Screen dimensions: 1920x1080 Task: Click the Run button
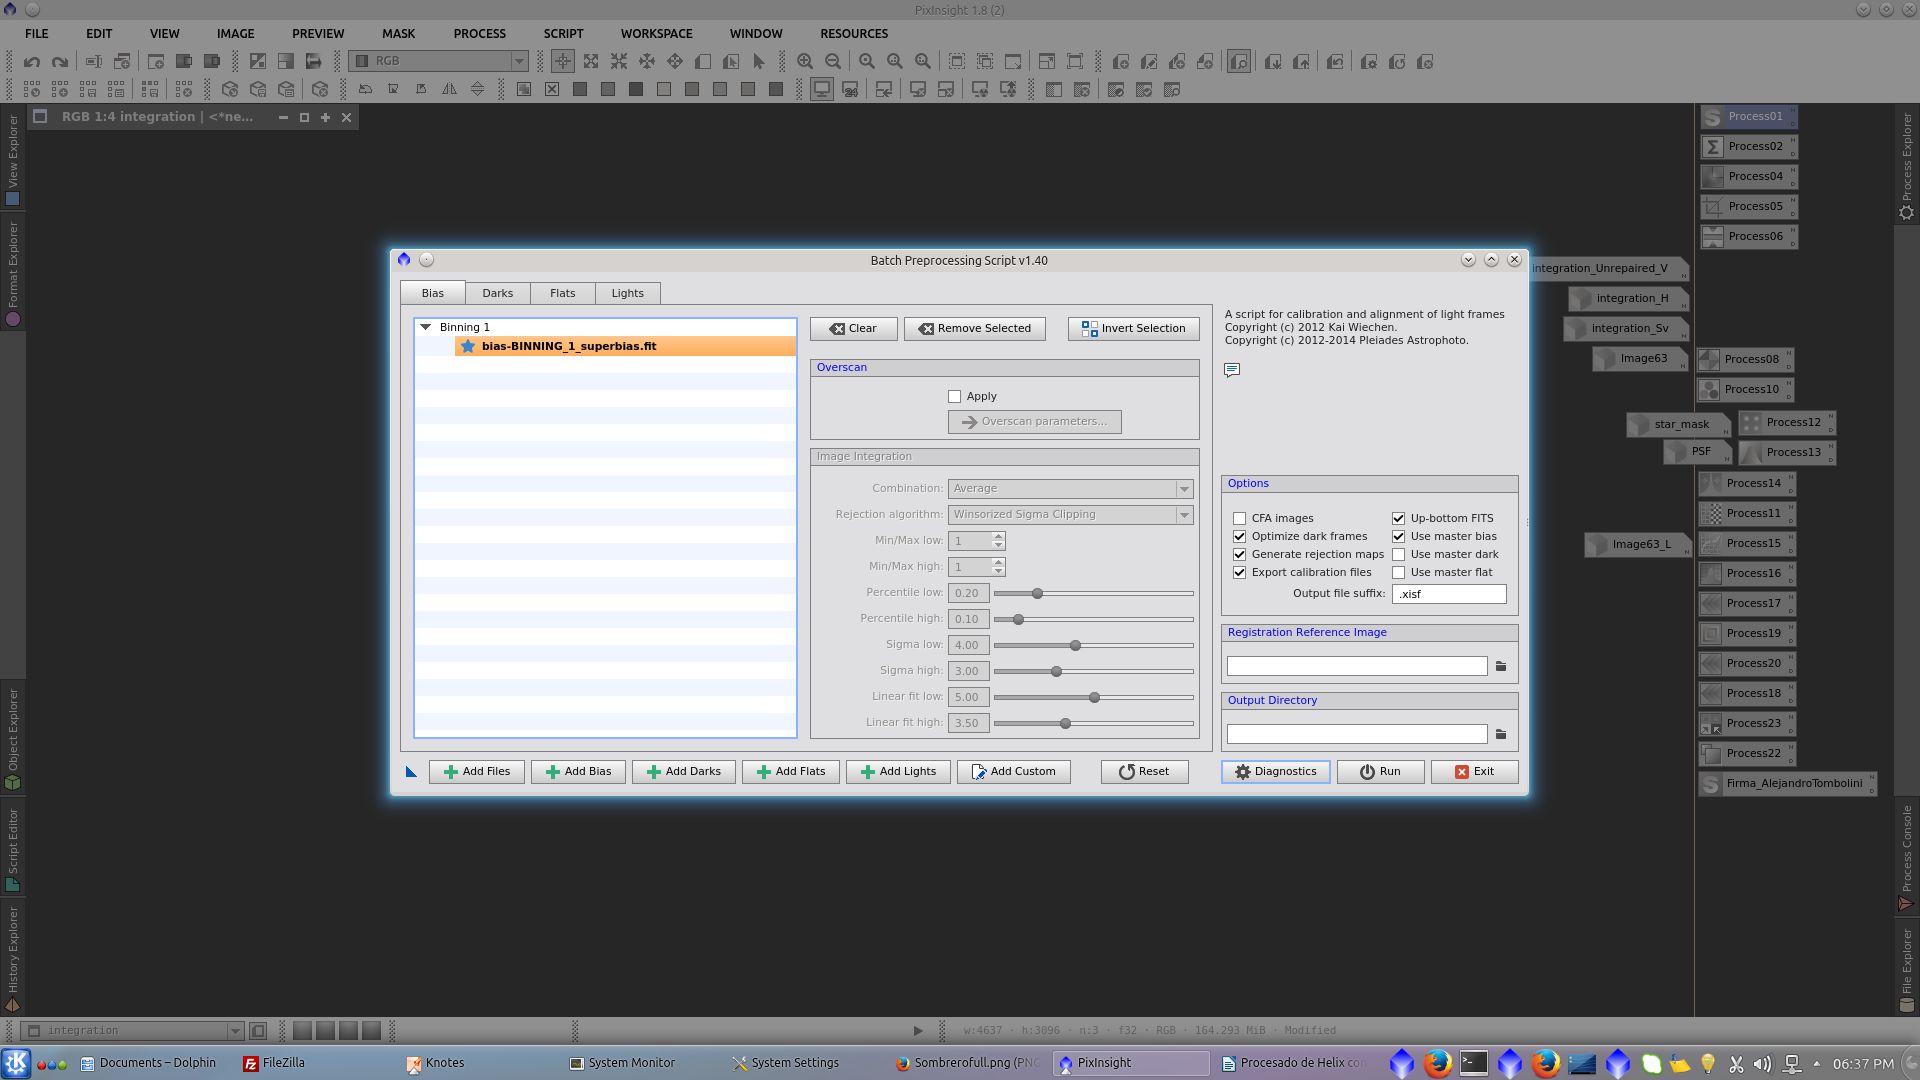pyautogui.click(x=1379, y=771)
